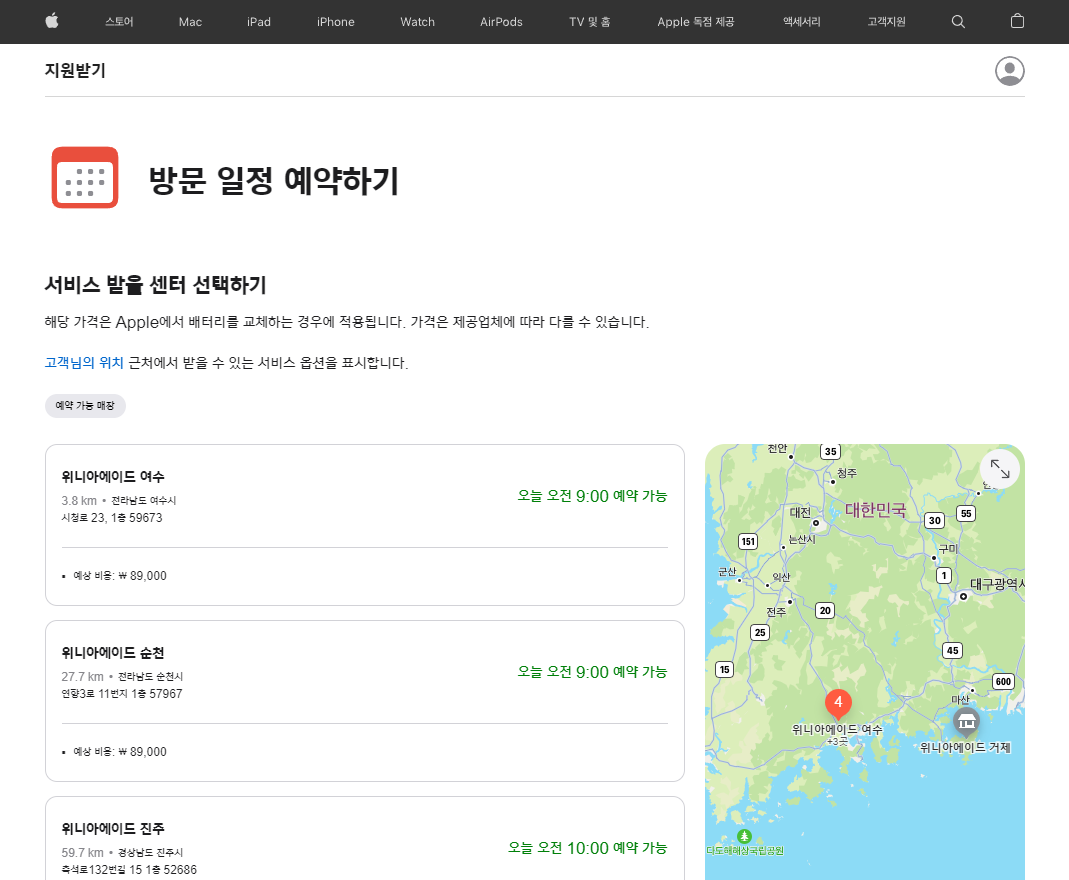Select the 위니아에이드 여수 store card
This screenshot has height=880, width=1069.
(x=365, y=525)
